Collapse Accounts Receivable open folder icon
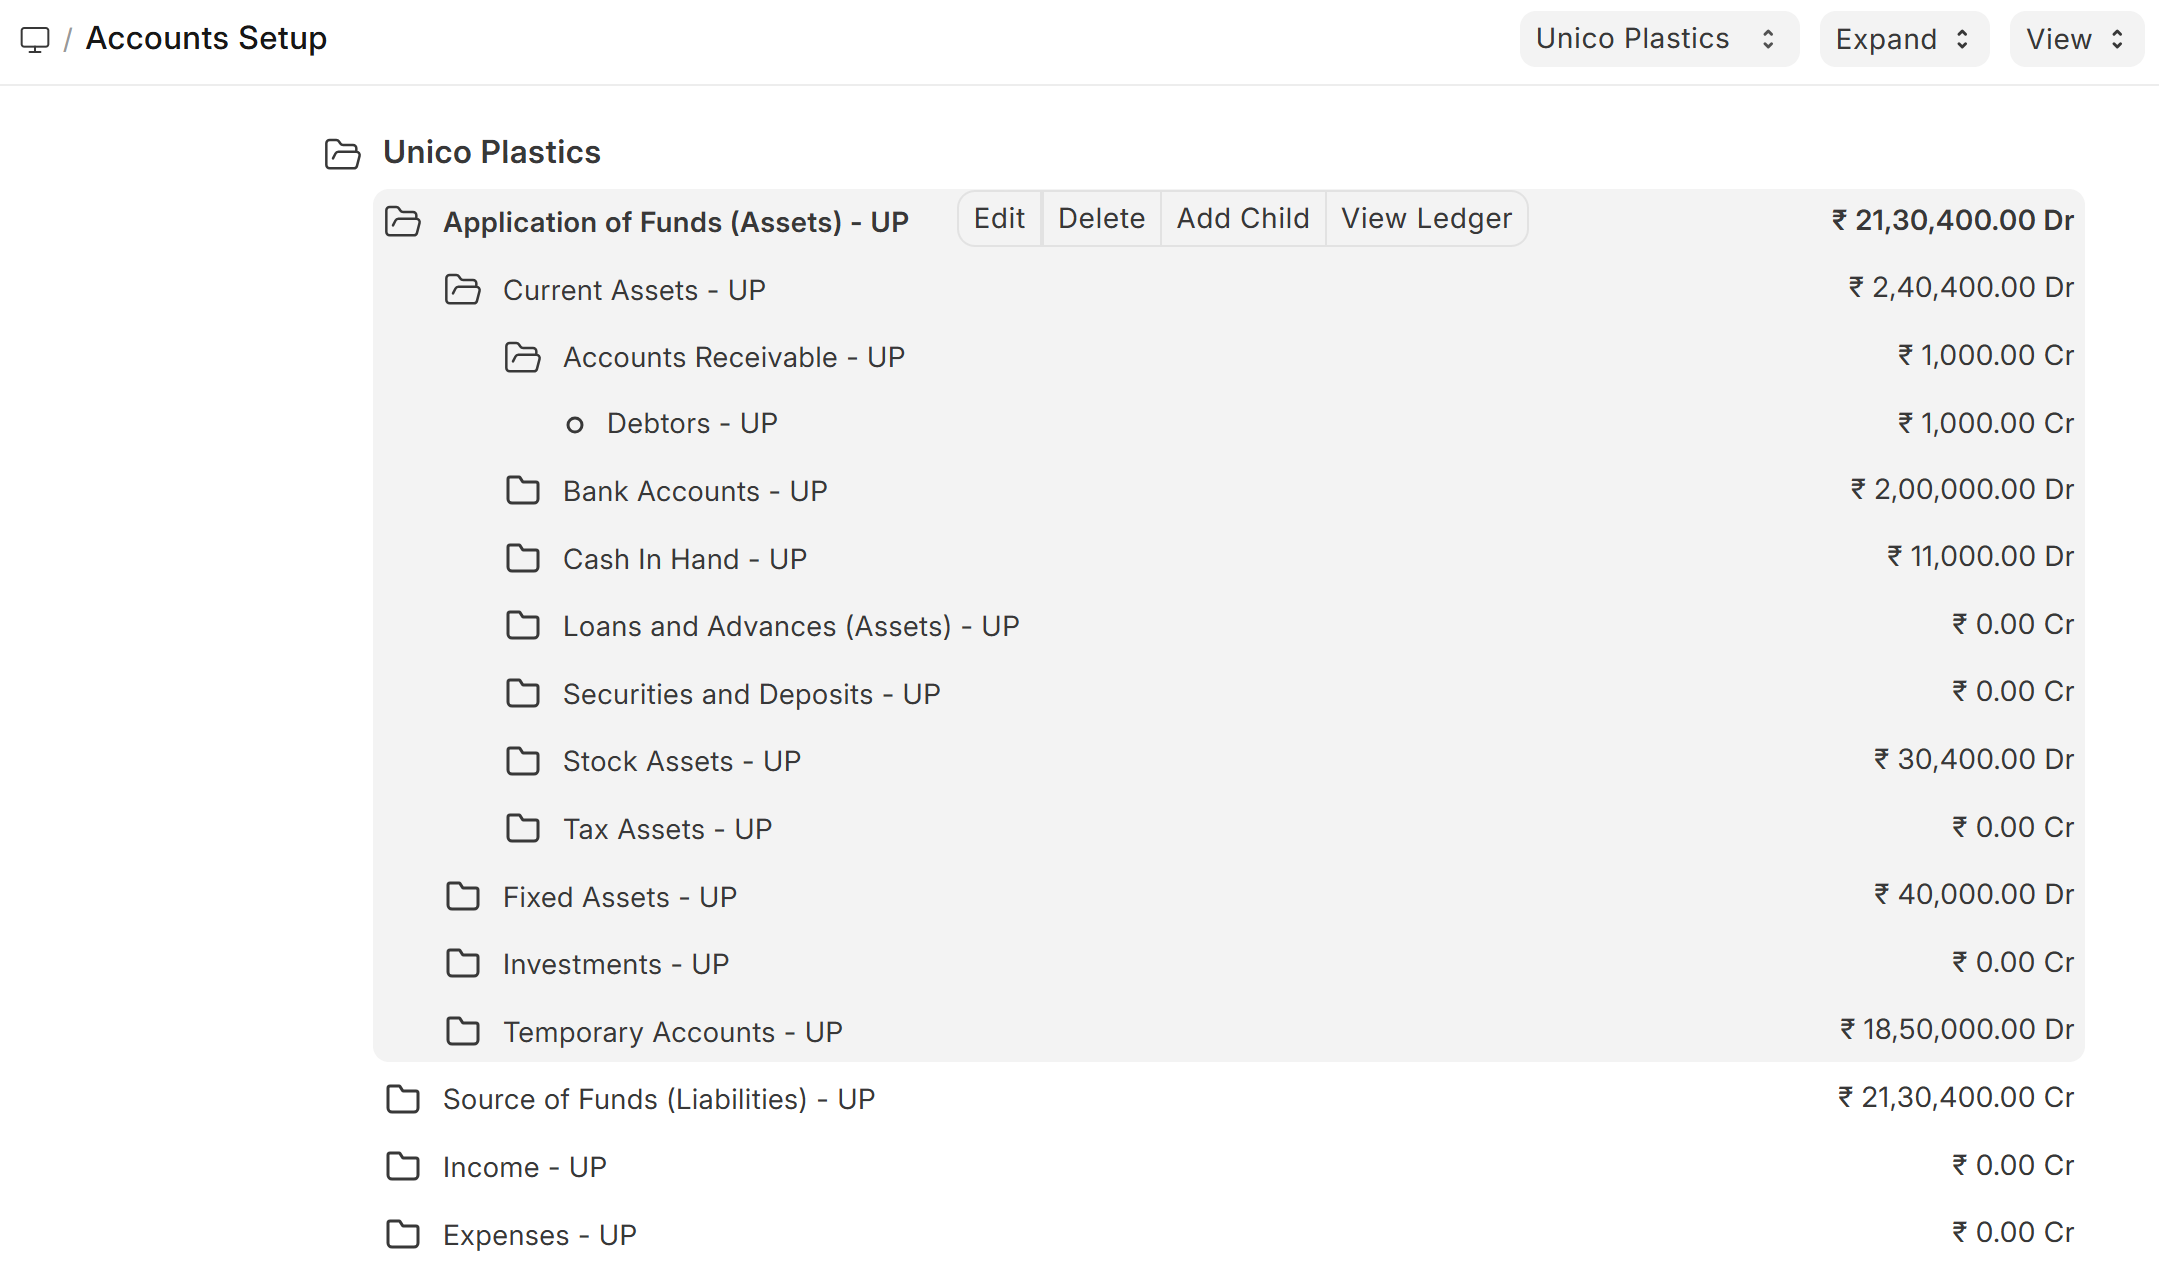The image size is (2159, 1277). 522,357
